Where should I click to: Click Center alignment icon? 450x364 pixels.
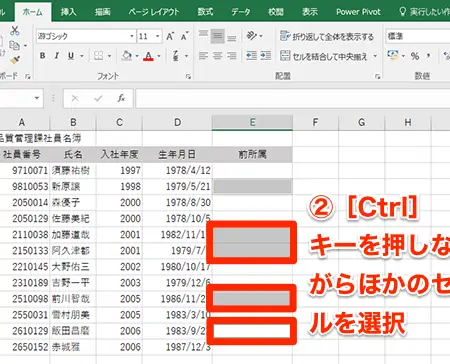(x=217, y=56)
